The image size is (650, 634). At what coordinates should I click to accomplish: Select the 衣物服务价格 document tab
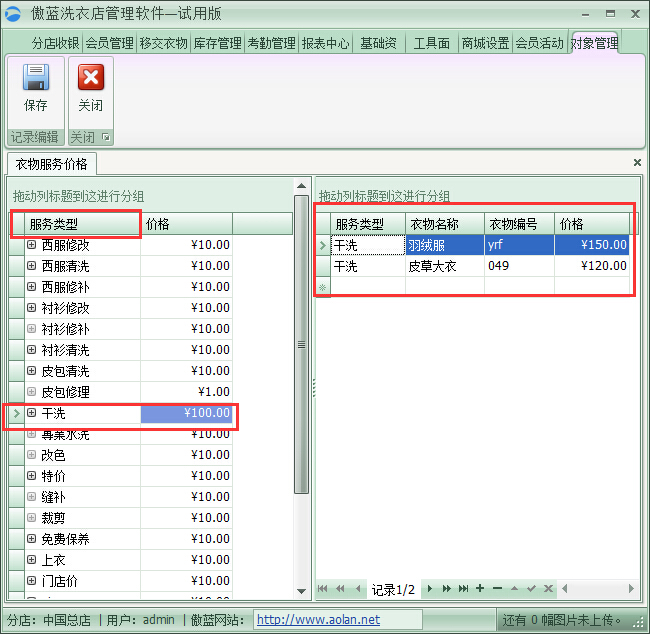tap(51, 164)
